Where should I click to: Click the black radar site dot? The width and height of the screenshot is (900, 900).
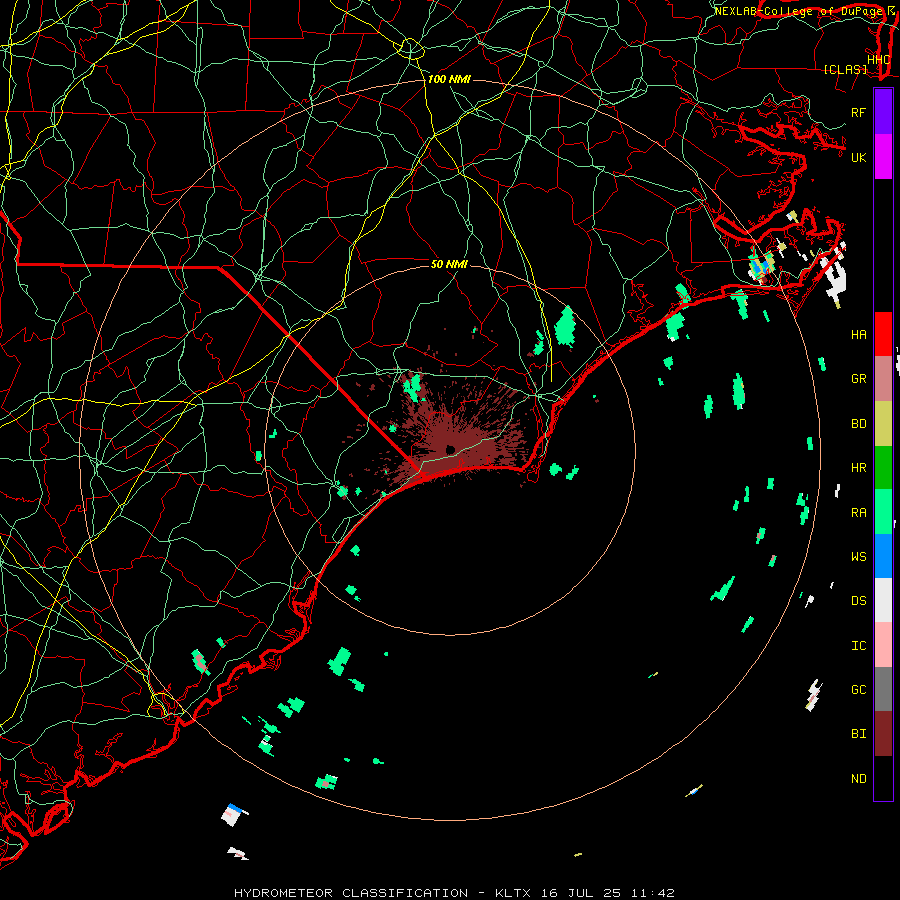click(x=450, y=449)
